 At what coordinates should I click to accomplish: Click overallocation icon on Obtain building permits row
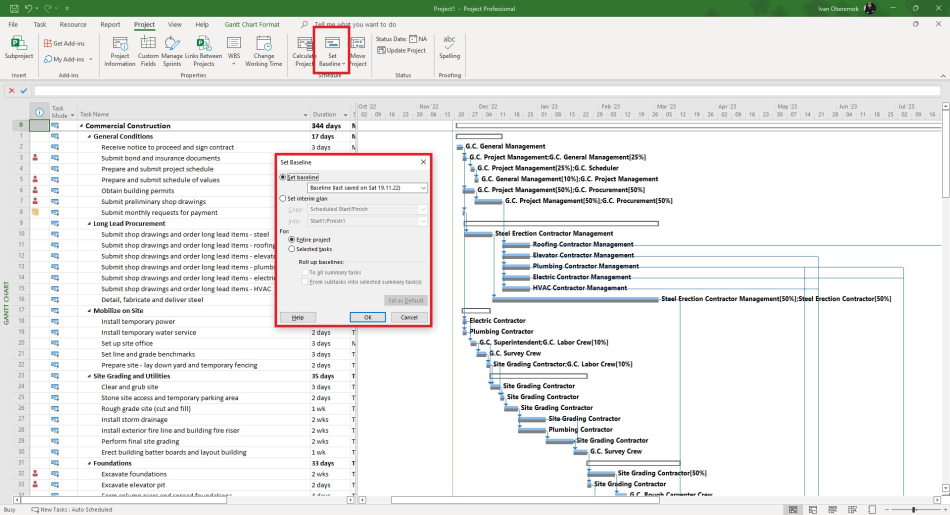tap(35, 190)
